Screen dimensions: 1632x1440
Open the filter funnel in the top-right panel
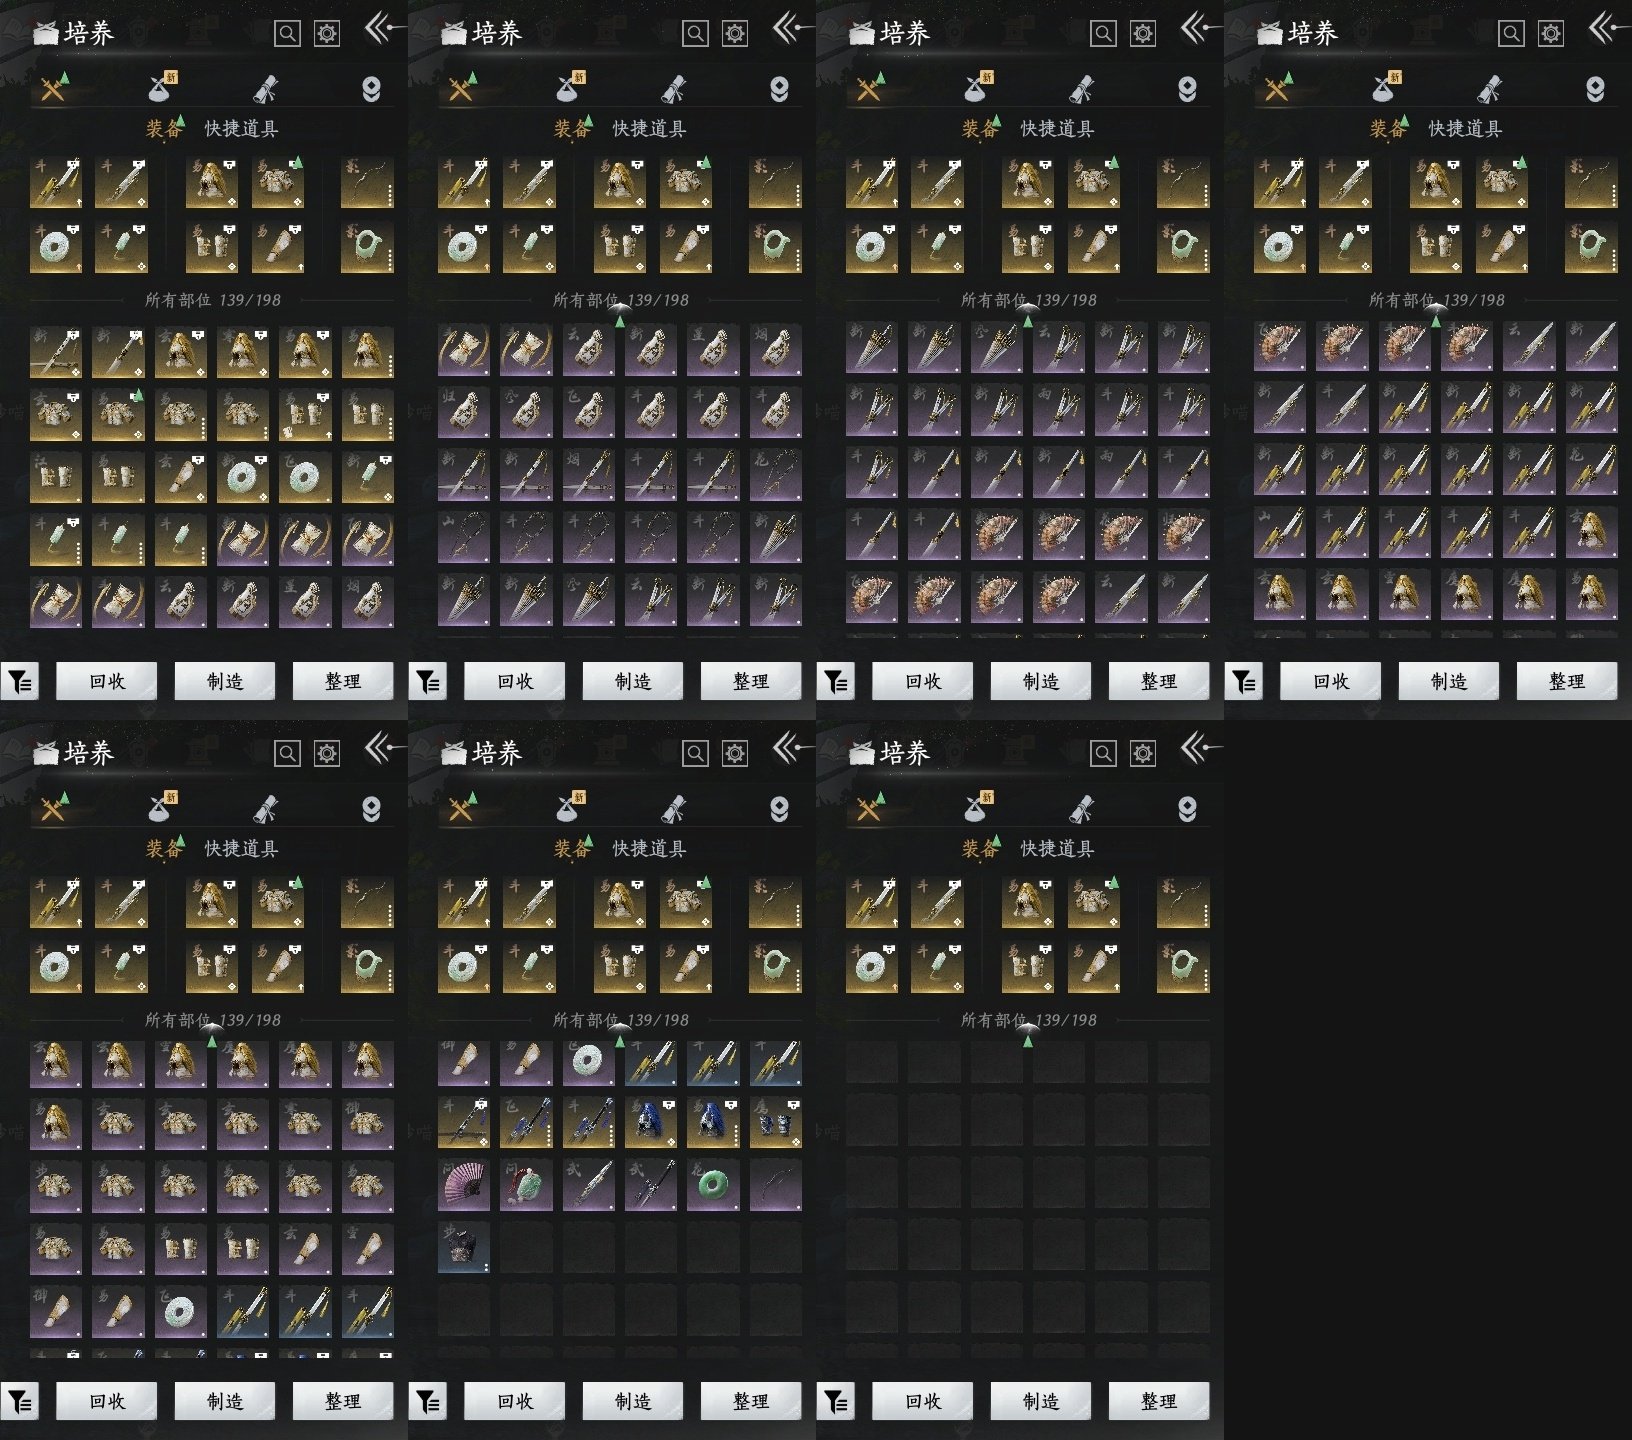[1244, 682]
